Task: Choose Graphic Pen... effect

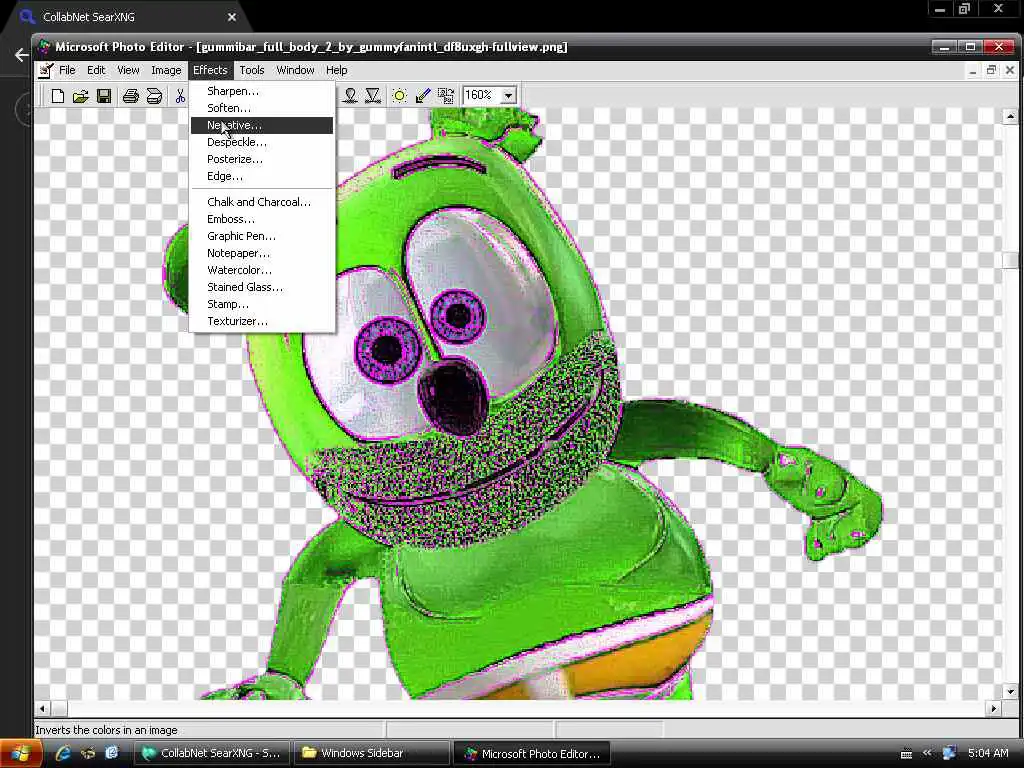Action: (262, 236)
